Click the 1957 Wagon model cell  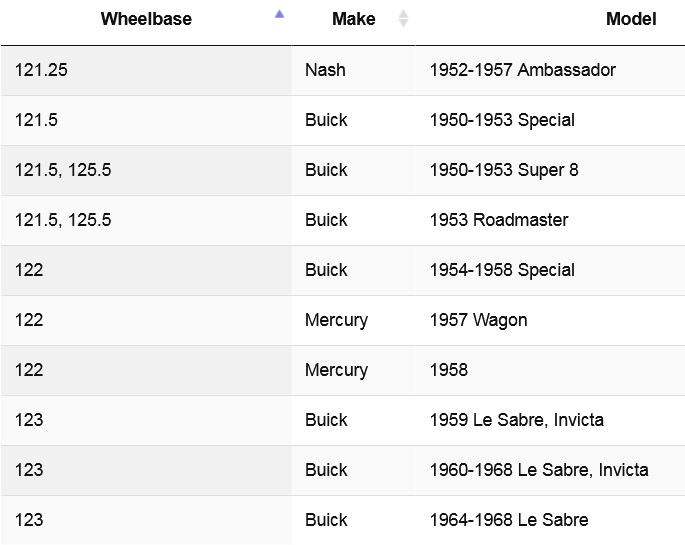[x=478, y=320]
